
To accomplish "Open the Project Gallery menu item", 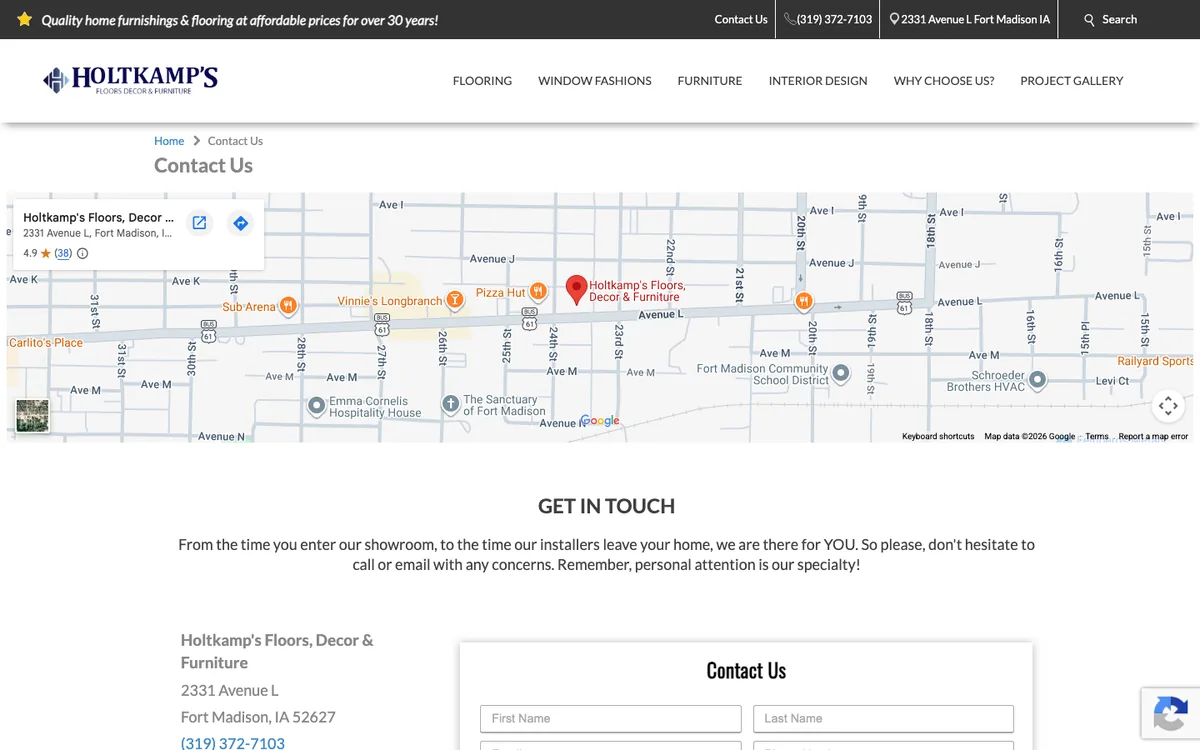I will tap(1072, 81).
